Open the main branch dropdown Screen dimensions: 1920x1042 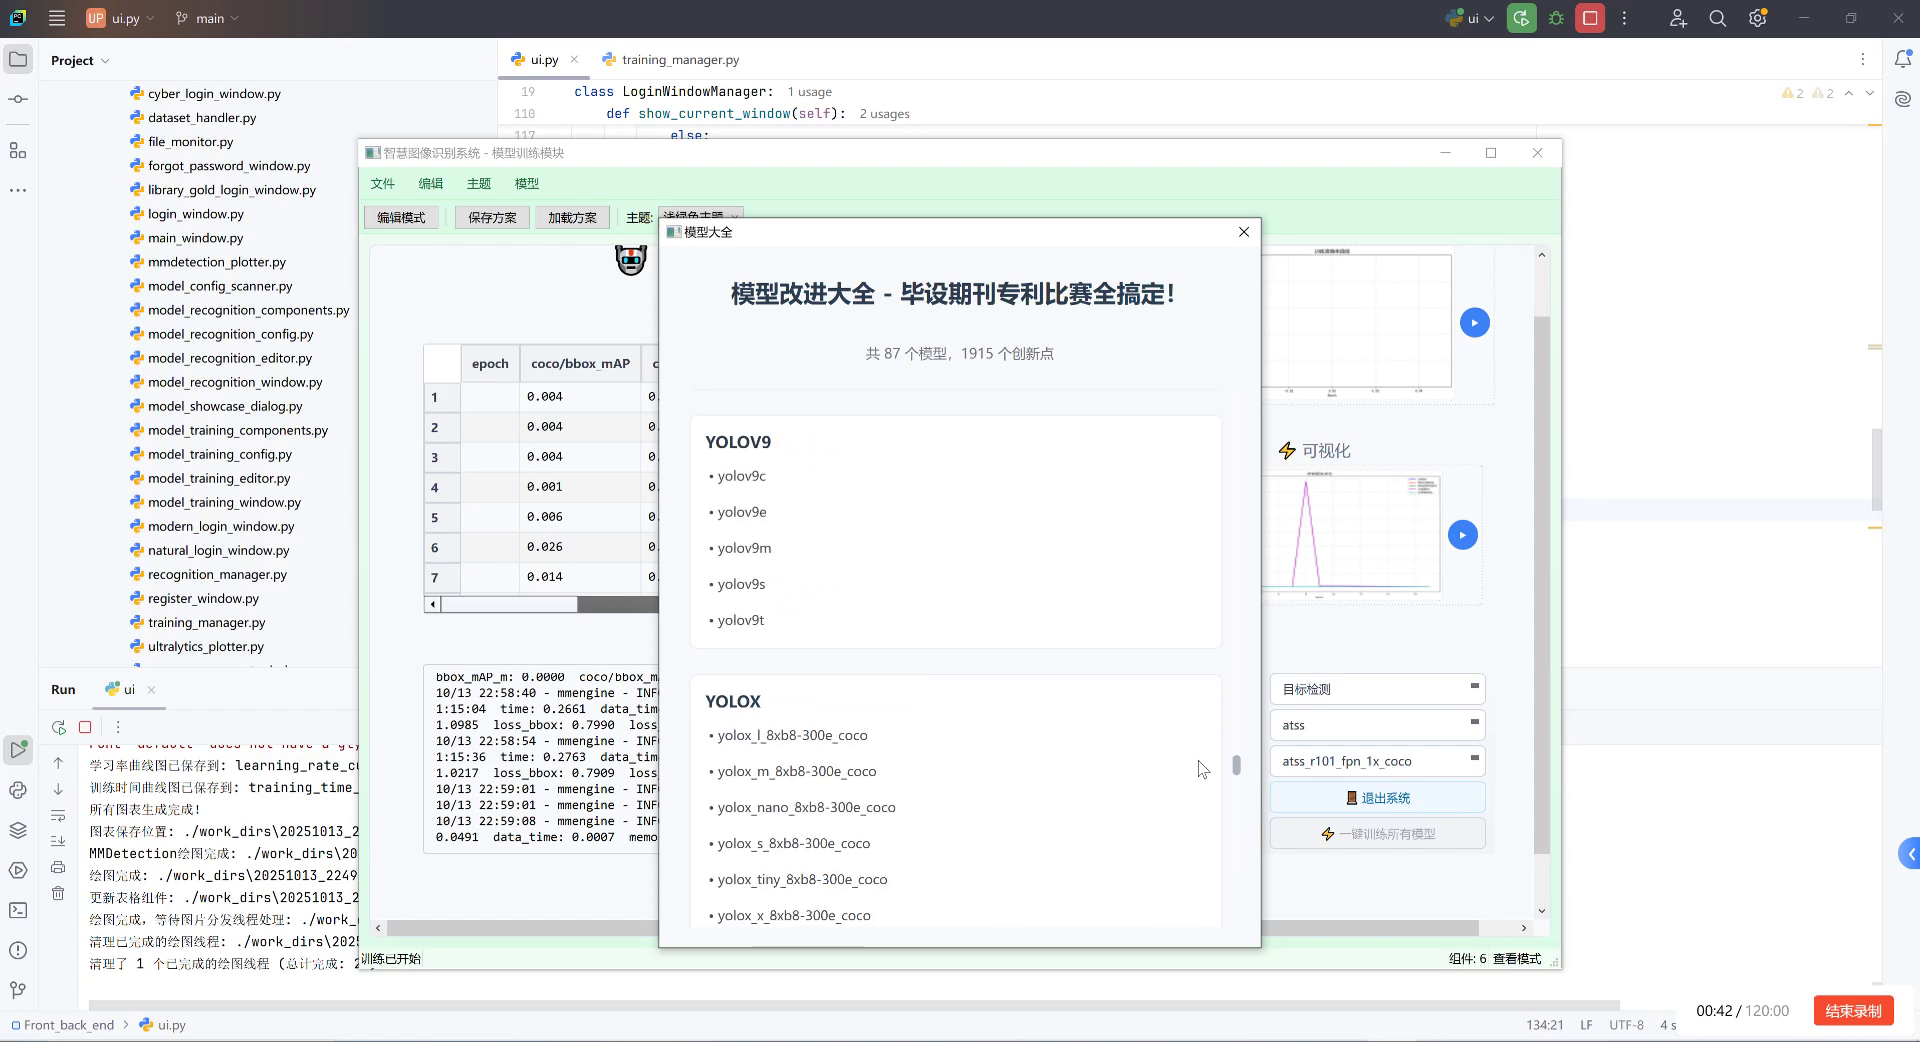[207, 18]
